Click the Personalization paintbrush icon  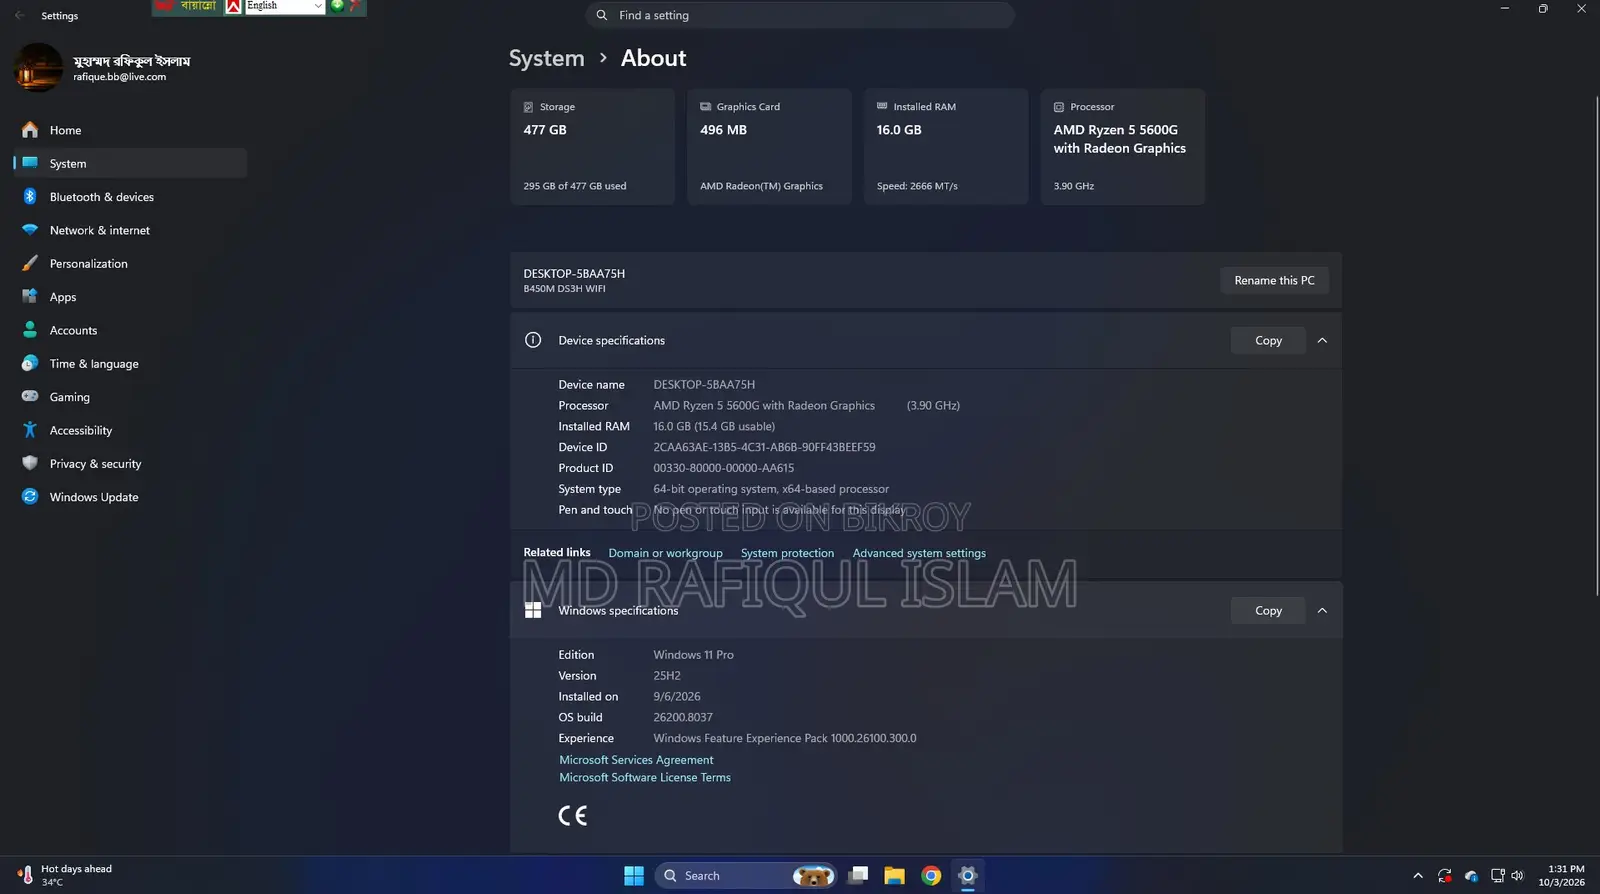pyautogui.click(x=30, y=263)
